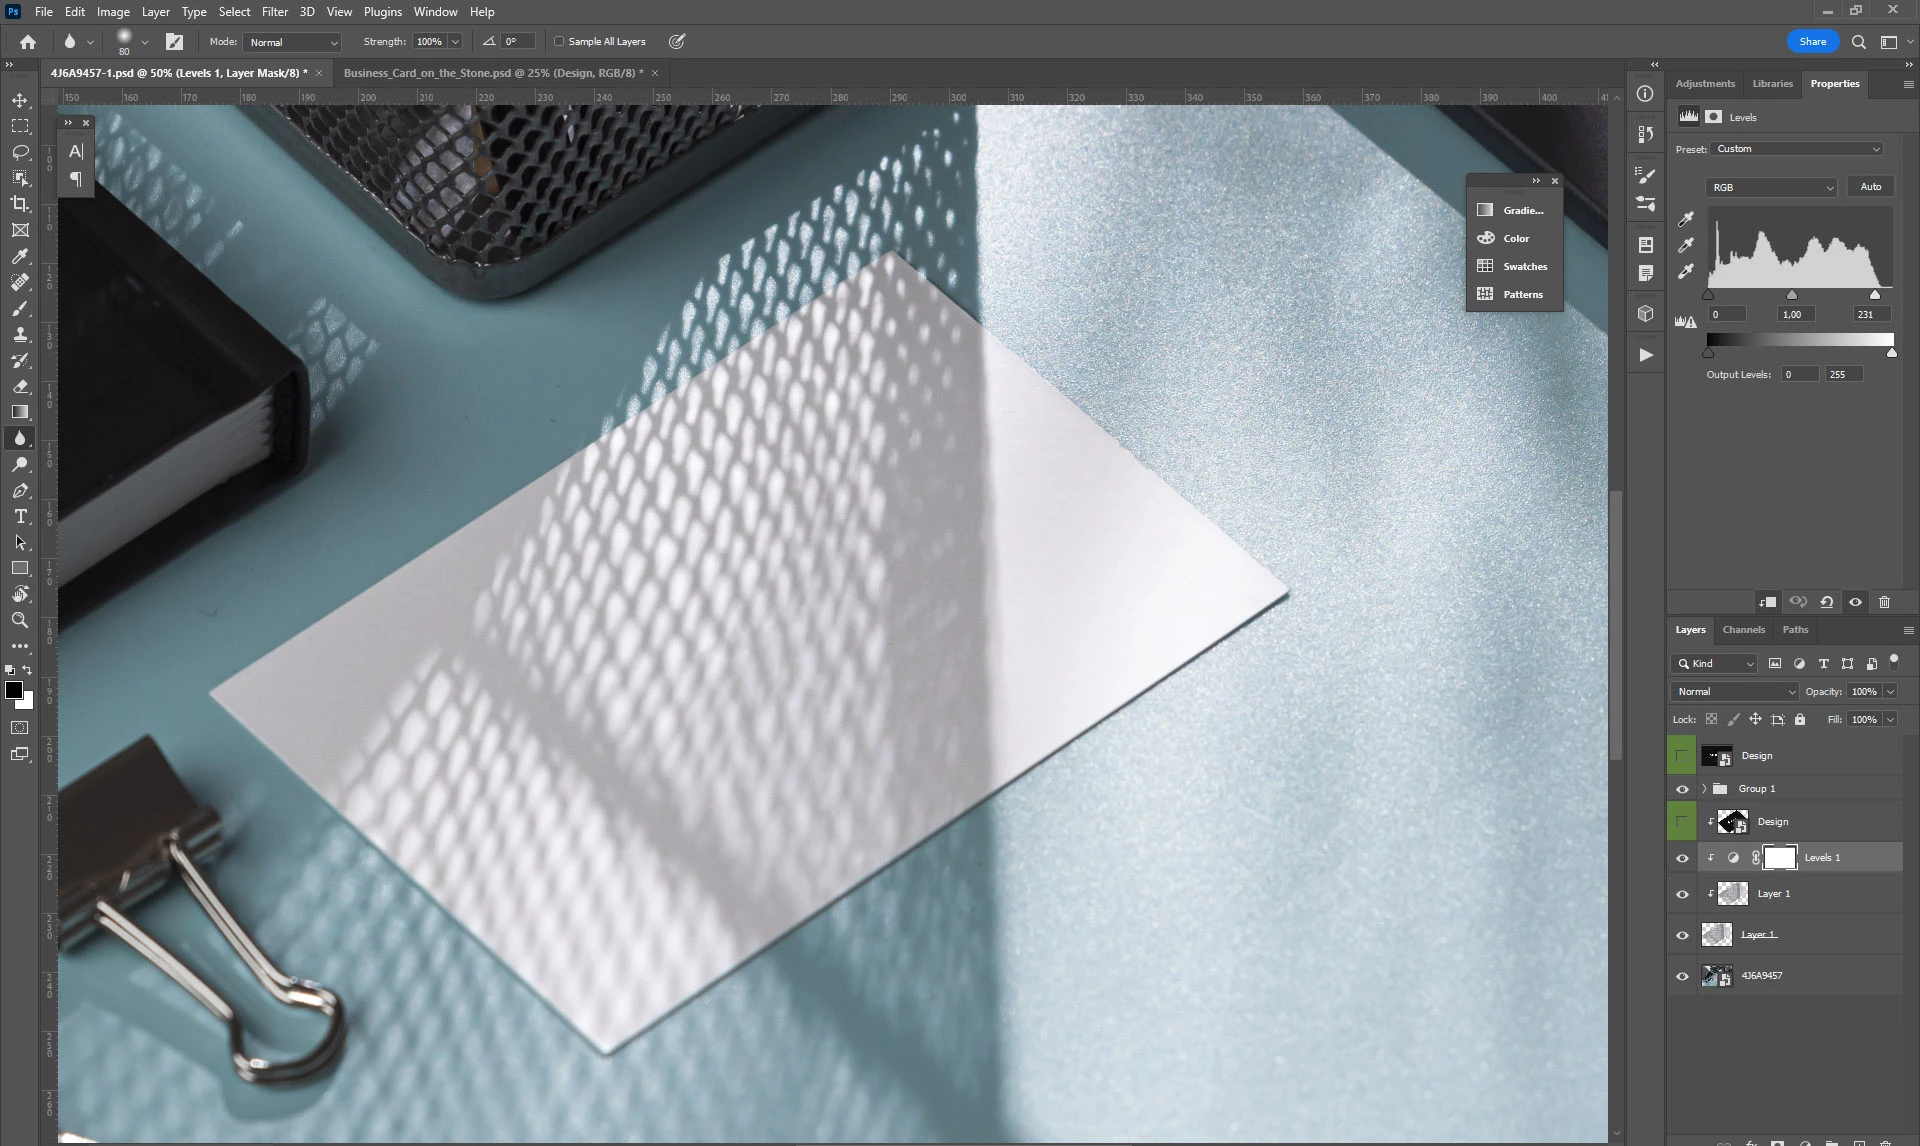Hide the 4J6A9457 layer
This screenshot has height=1146, width=1920.
coord(1682,976)
